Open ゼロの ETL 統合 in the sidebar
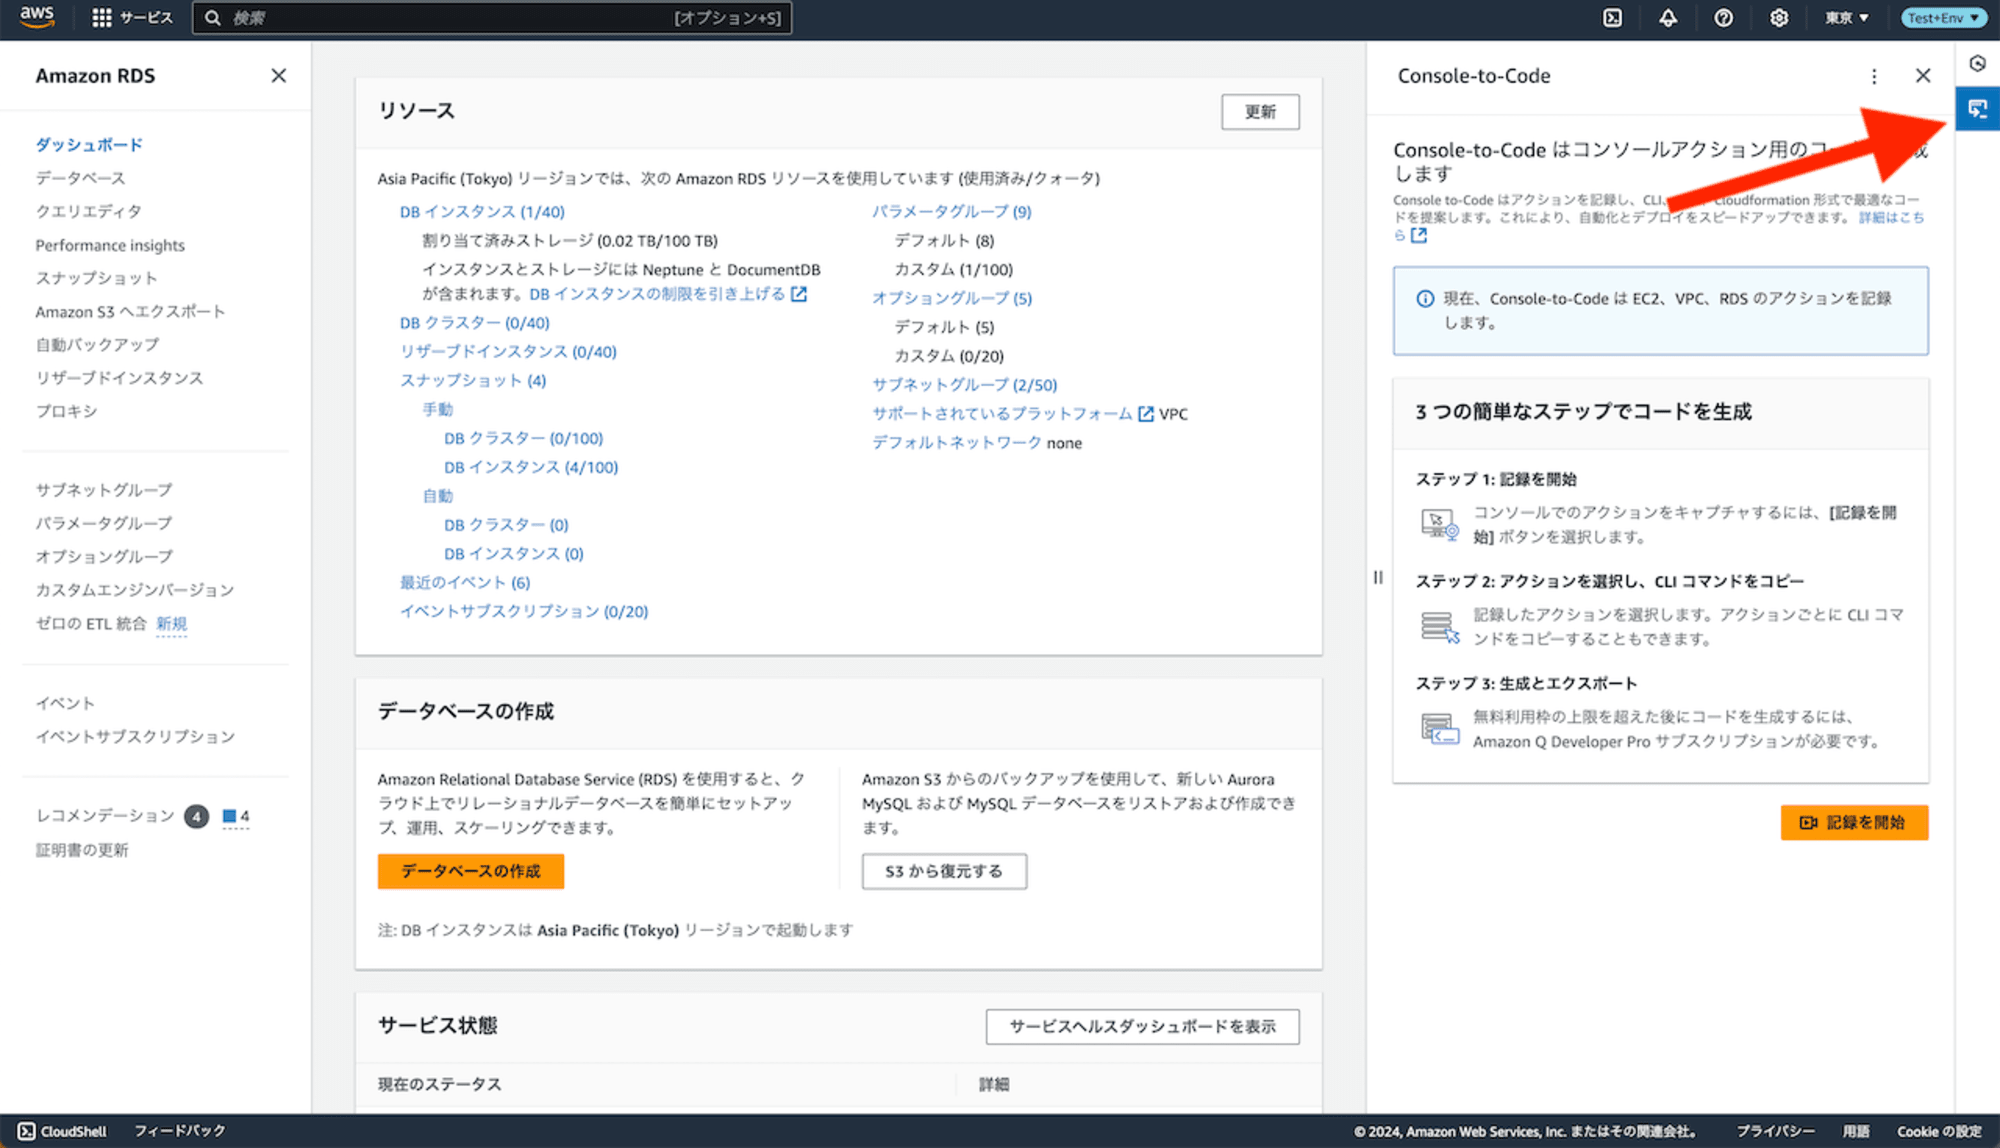2000x1148 pixels. coord(91,624)
